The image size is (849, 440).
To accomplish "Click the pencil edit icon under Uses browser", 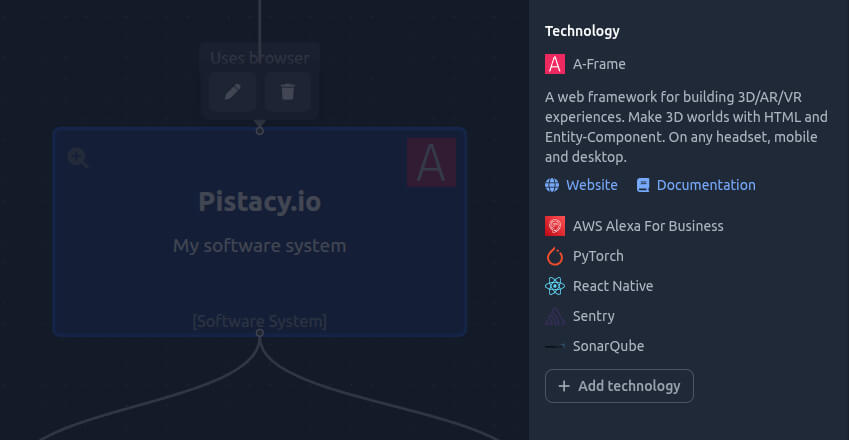I will tap(233, 91).
